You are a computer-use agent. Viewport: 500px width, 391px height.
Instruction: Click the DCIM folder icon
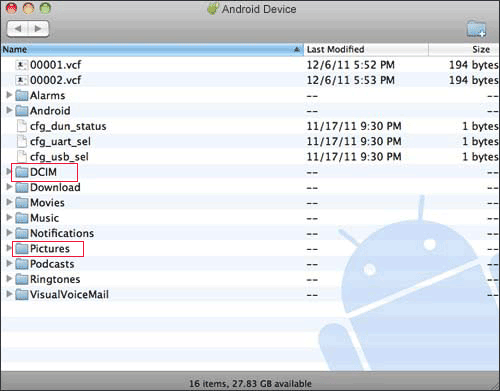point(22,172)
